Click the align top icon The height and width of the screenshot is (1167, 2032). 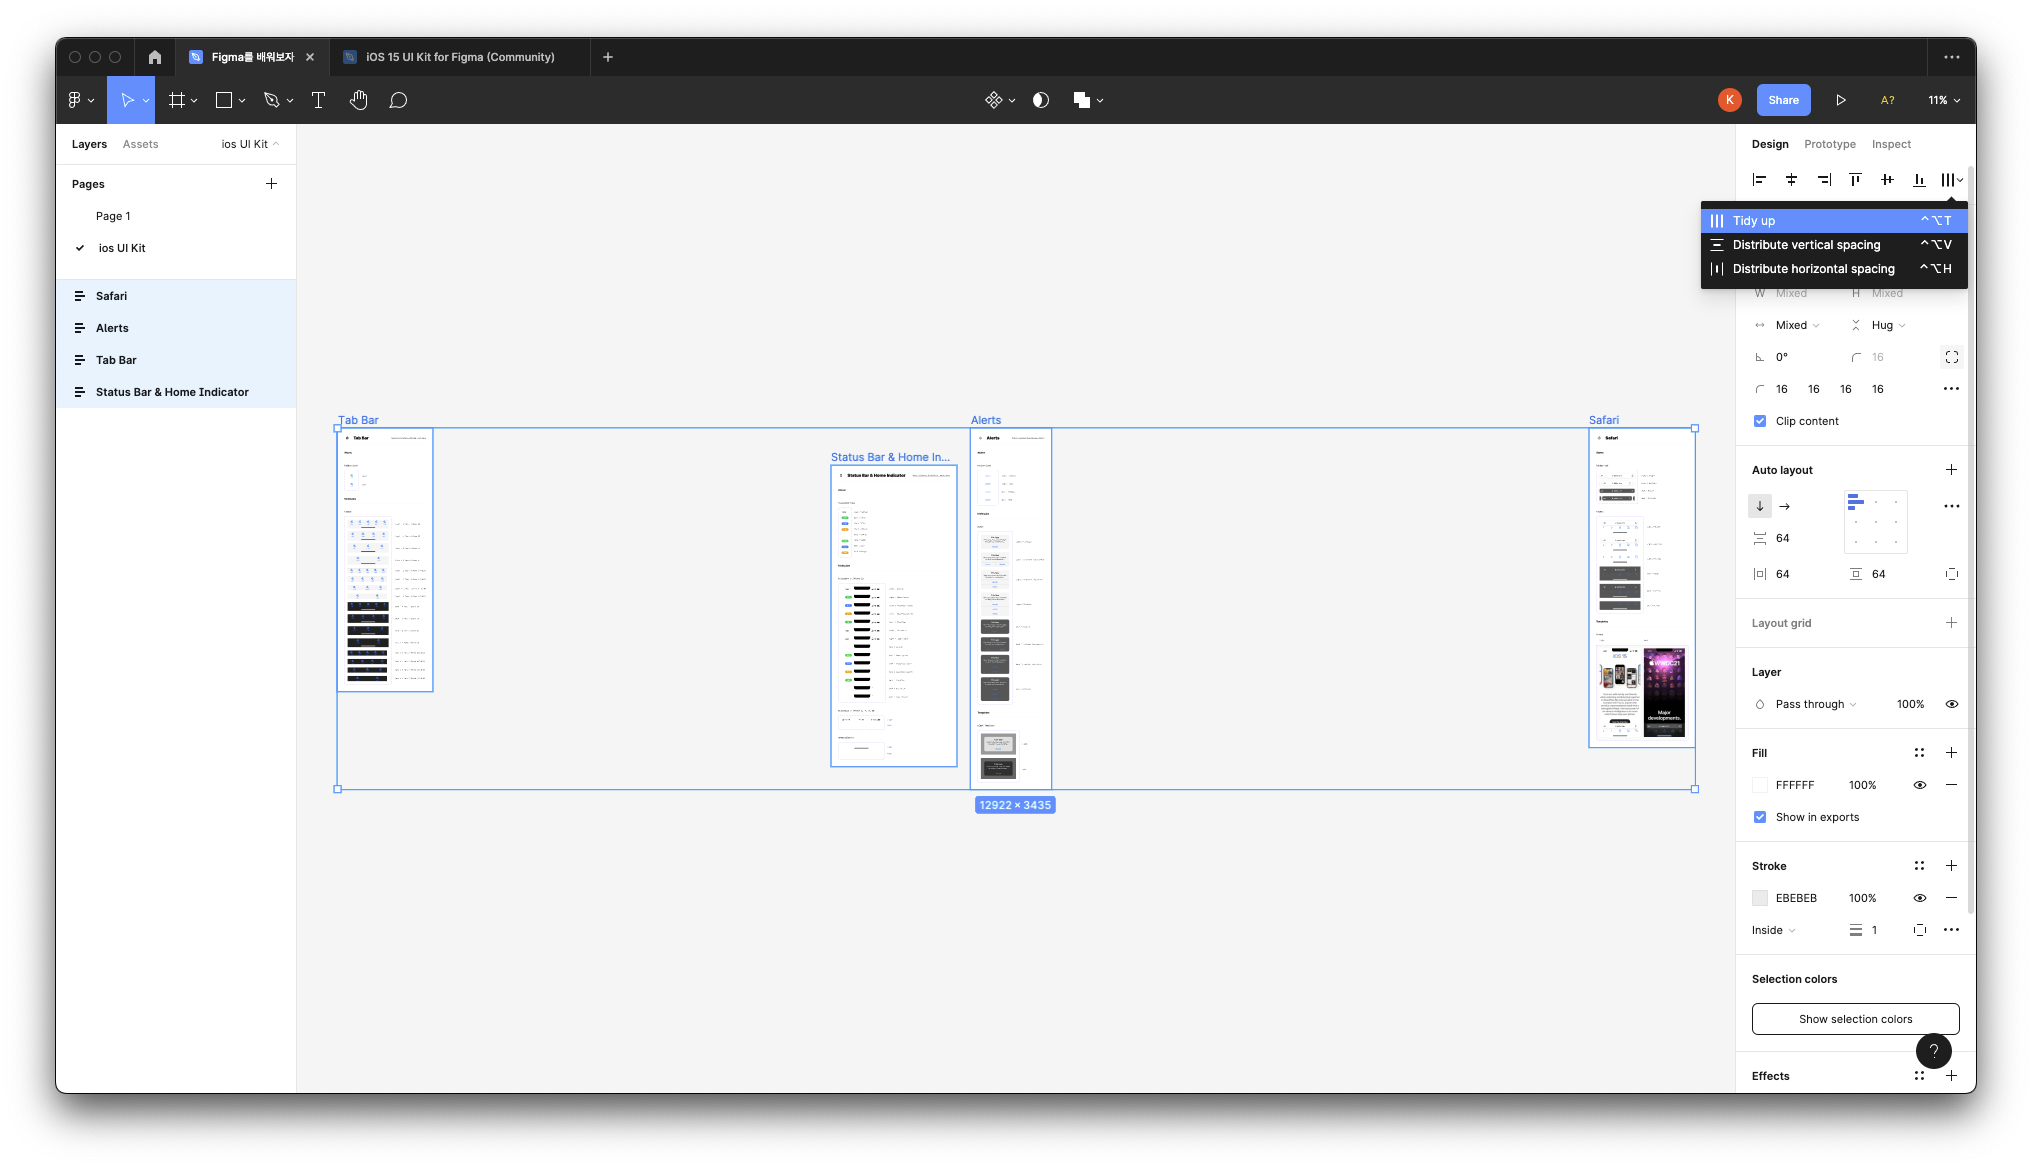(x=1855, y=180)
